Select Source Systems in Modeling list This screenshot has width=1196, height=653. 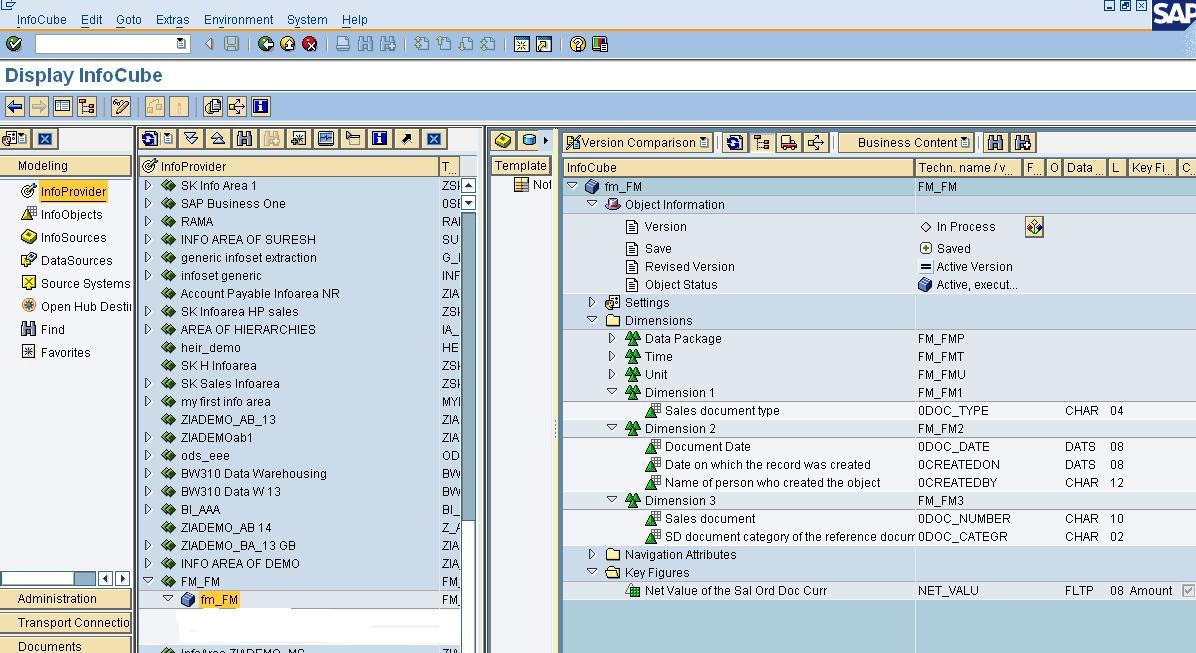click(x=85, y=283)
